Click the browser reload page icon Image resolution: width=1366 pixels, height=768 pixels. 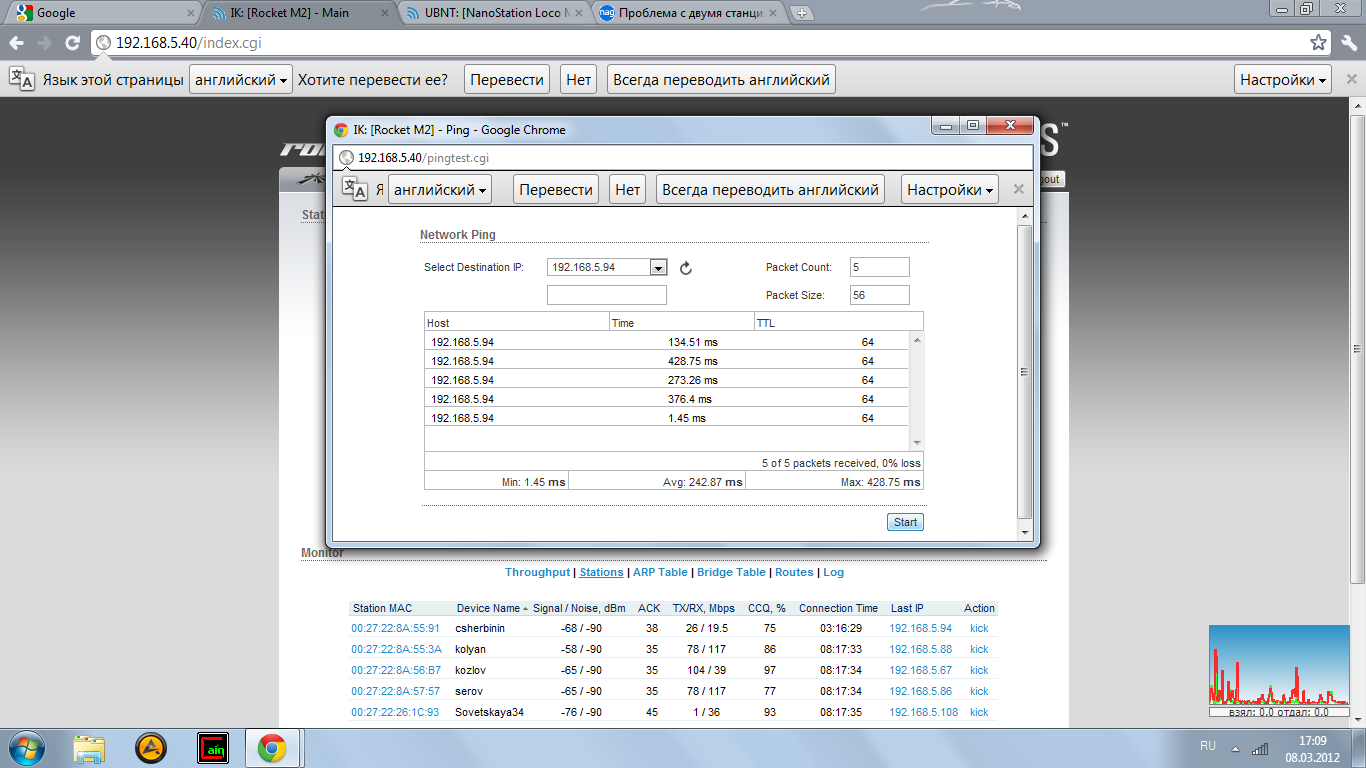point(72,43)
